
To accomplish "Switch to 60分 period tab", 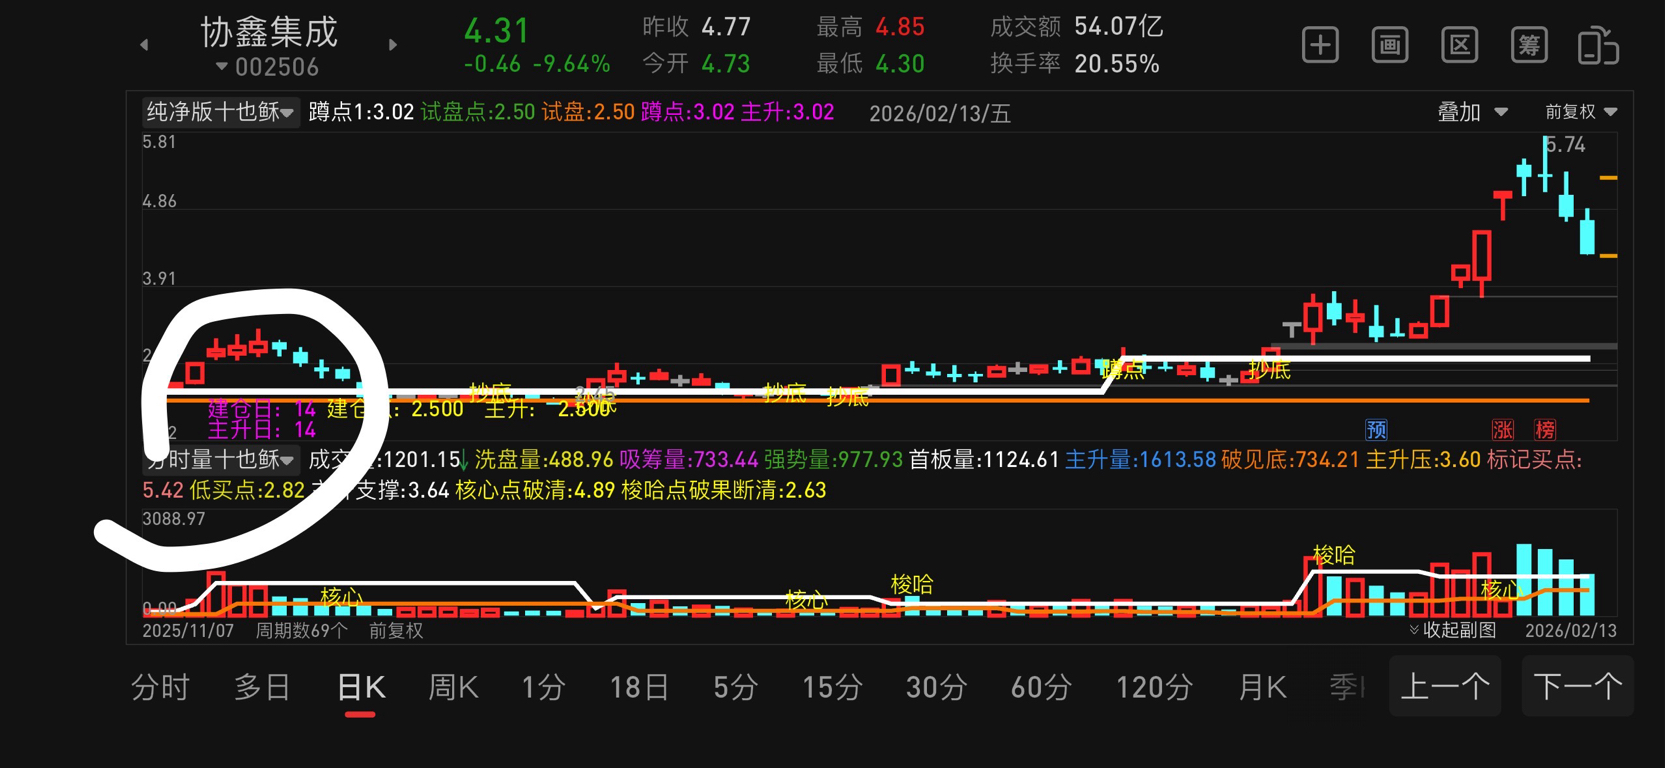I will point(1041,688).
